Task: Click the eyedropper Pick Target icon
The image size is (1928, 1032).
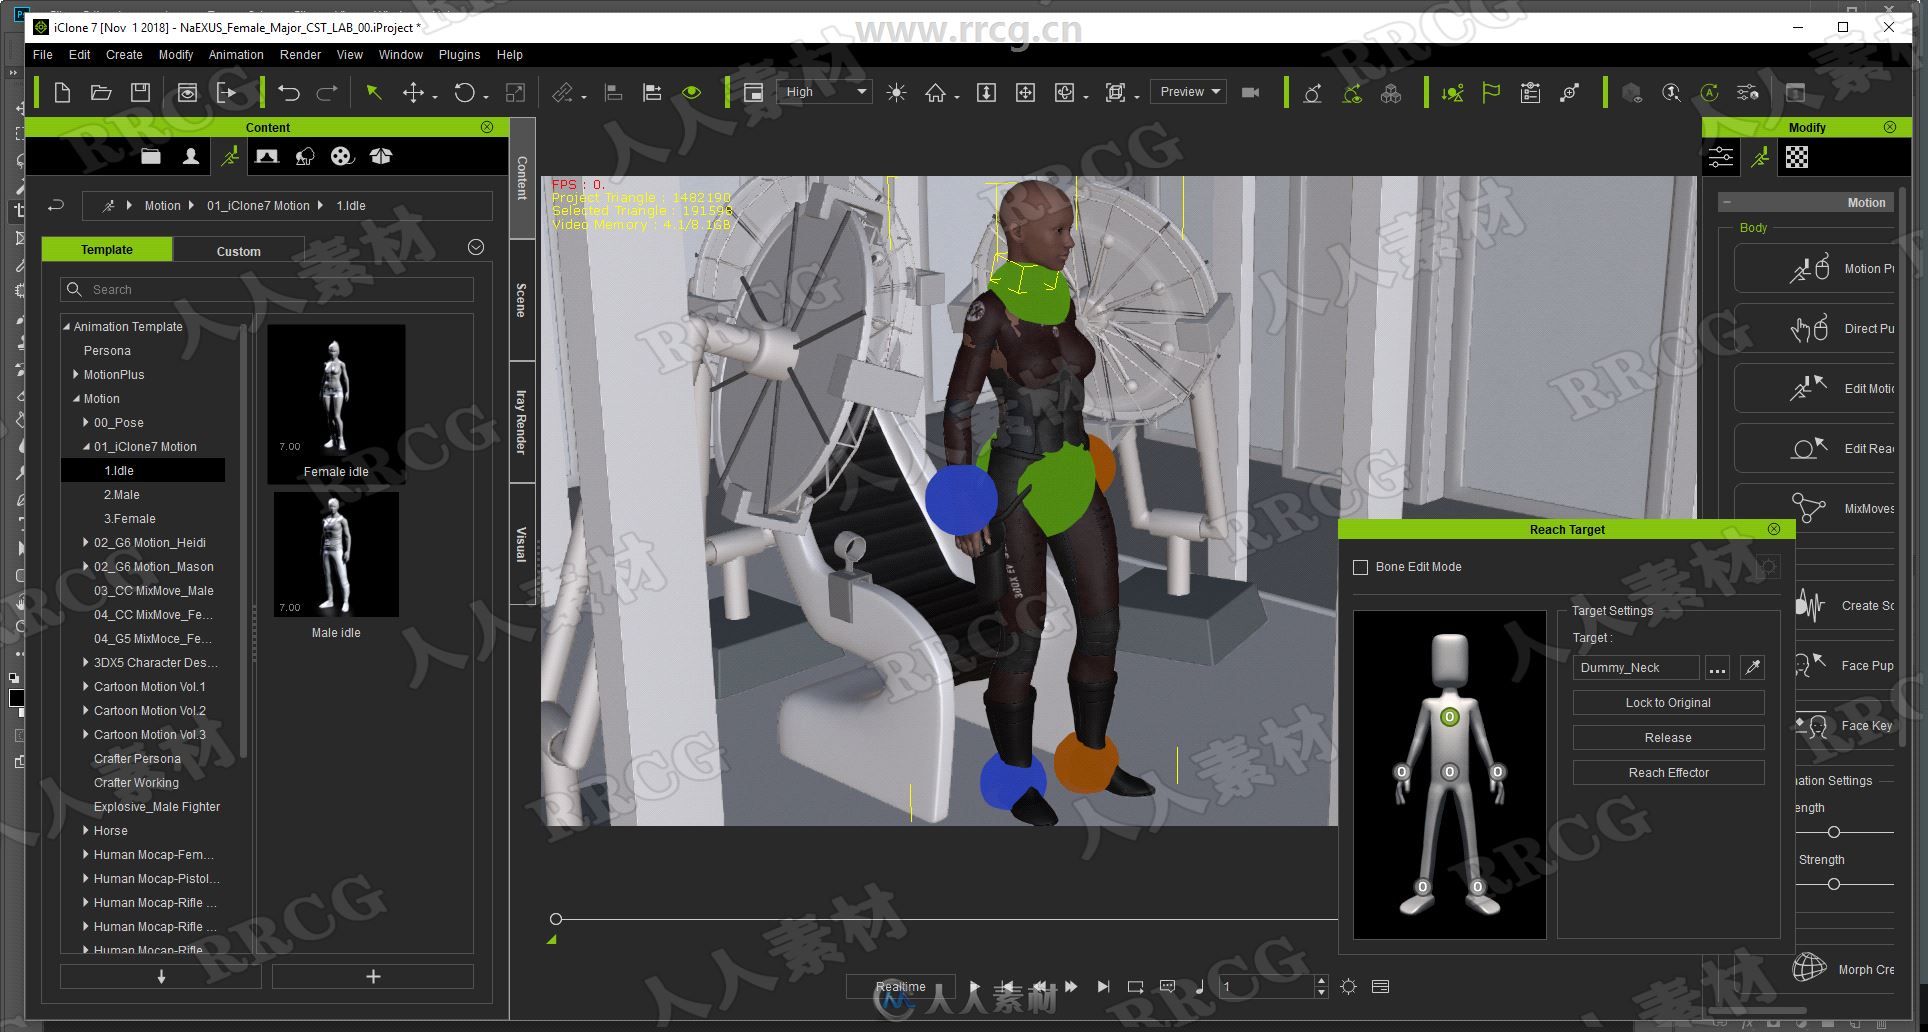Action: pos(1752,667)
